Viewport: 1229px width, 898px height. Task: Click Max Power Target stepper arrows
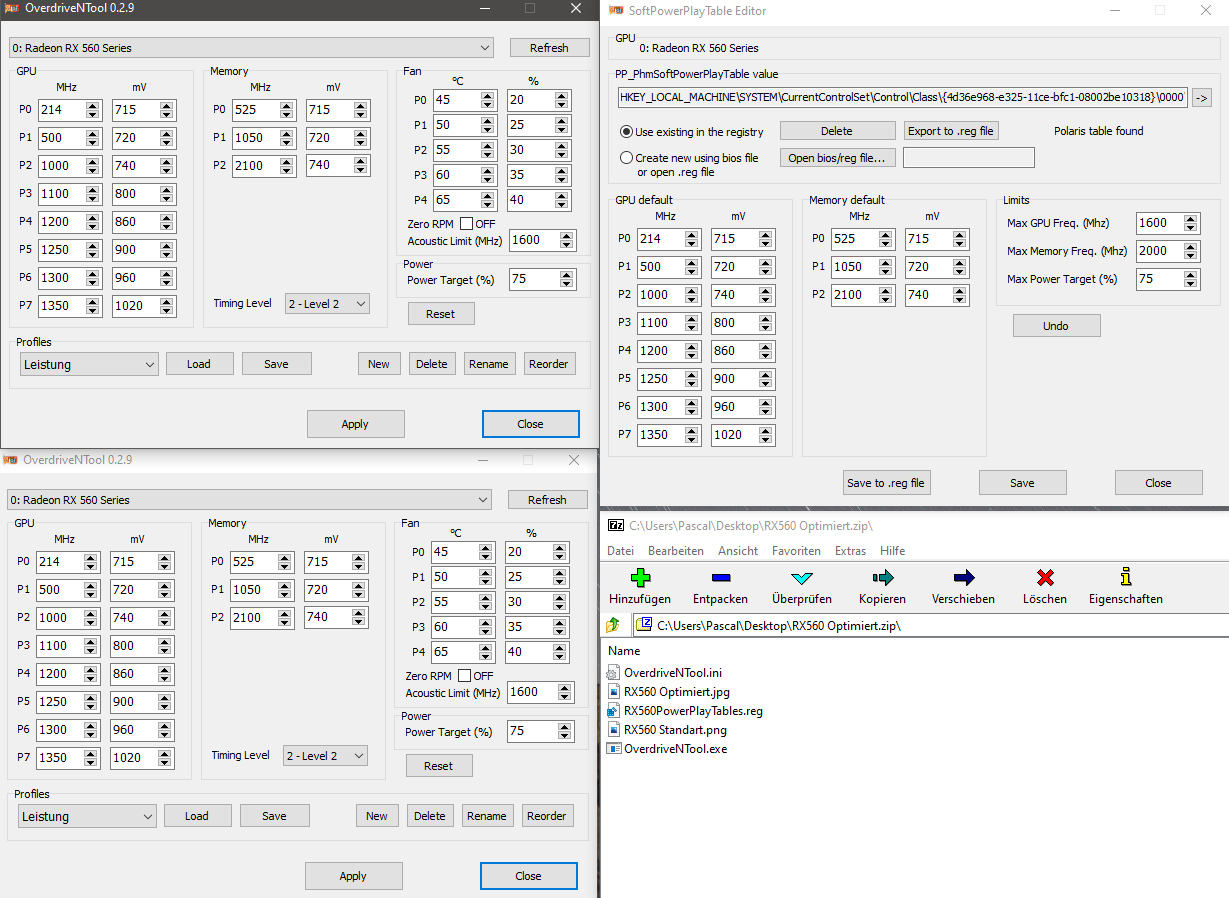[1191, 279]
